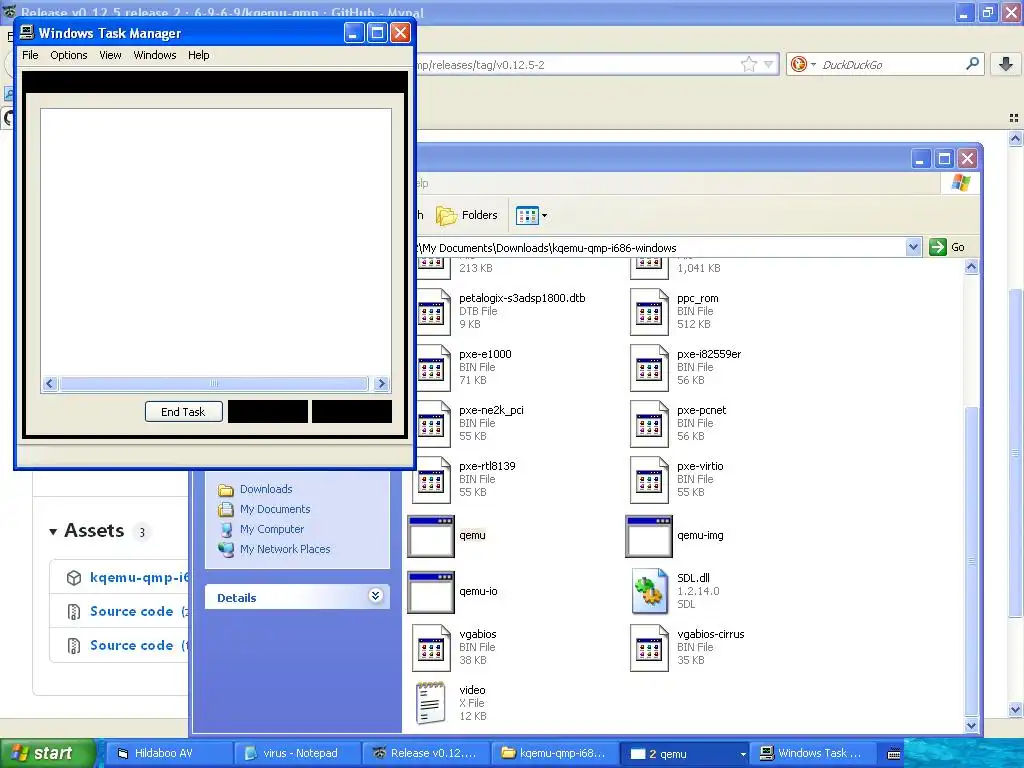This screenshot has width=1024, height=768.
Task: Click second Source code asset link
Action: [x=131, y=645]
